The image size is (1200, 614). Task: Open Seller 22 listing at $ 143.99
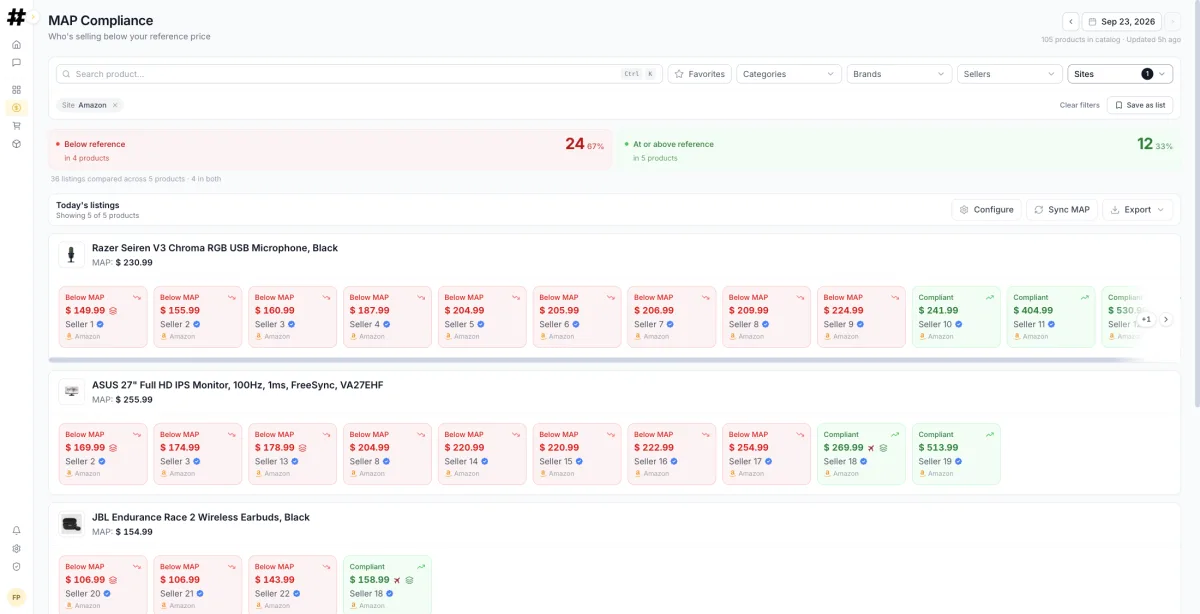(293, 585)
